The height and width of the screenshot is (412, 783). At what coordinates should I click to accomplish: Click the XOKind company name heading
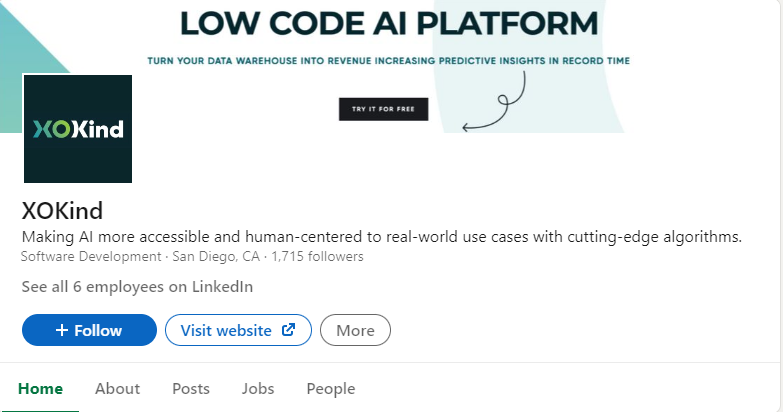click(62, 211)
